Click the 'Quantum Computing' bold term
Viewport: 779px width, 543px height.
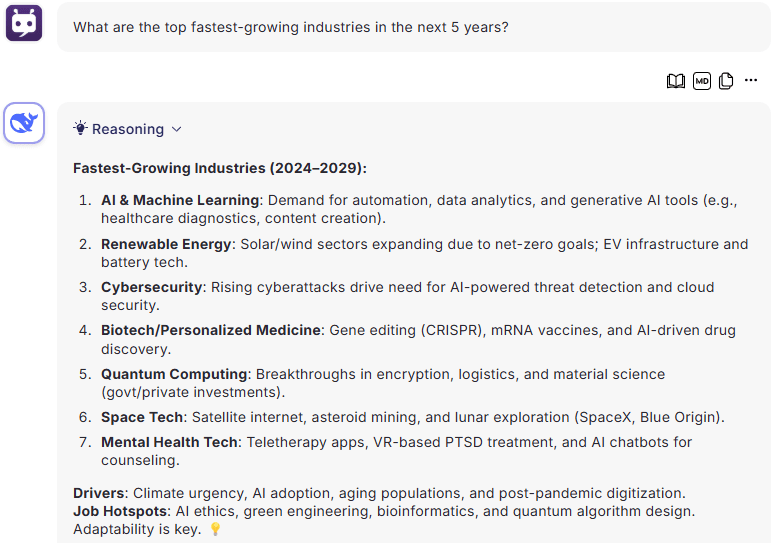coord(174,374)
